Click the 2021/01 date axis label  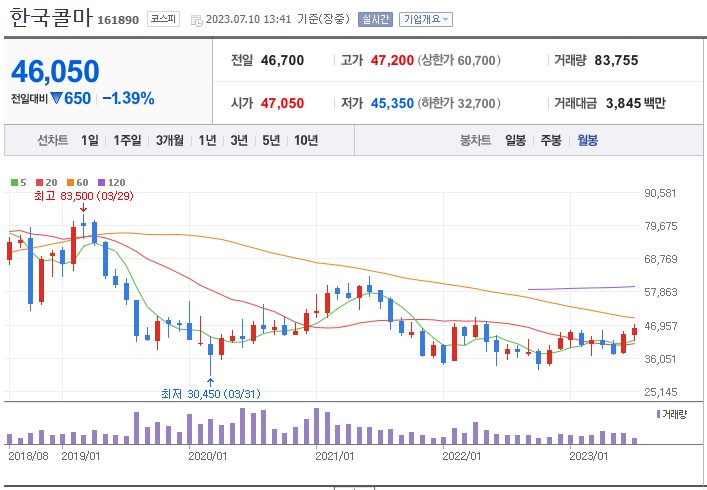[335, 456]
